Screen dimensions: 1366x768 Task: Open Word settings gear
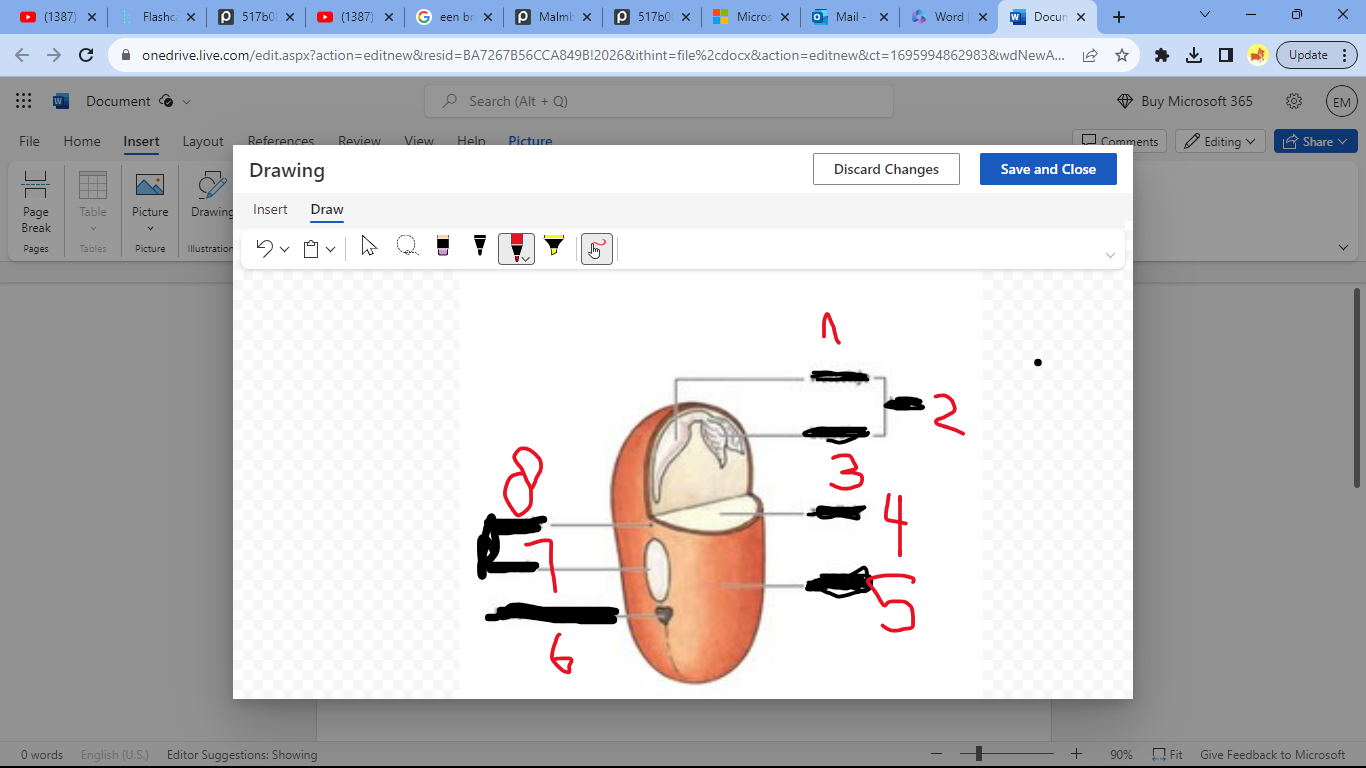(x=1294, y=101)
